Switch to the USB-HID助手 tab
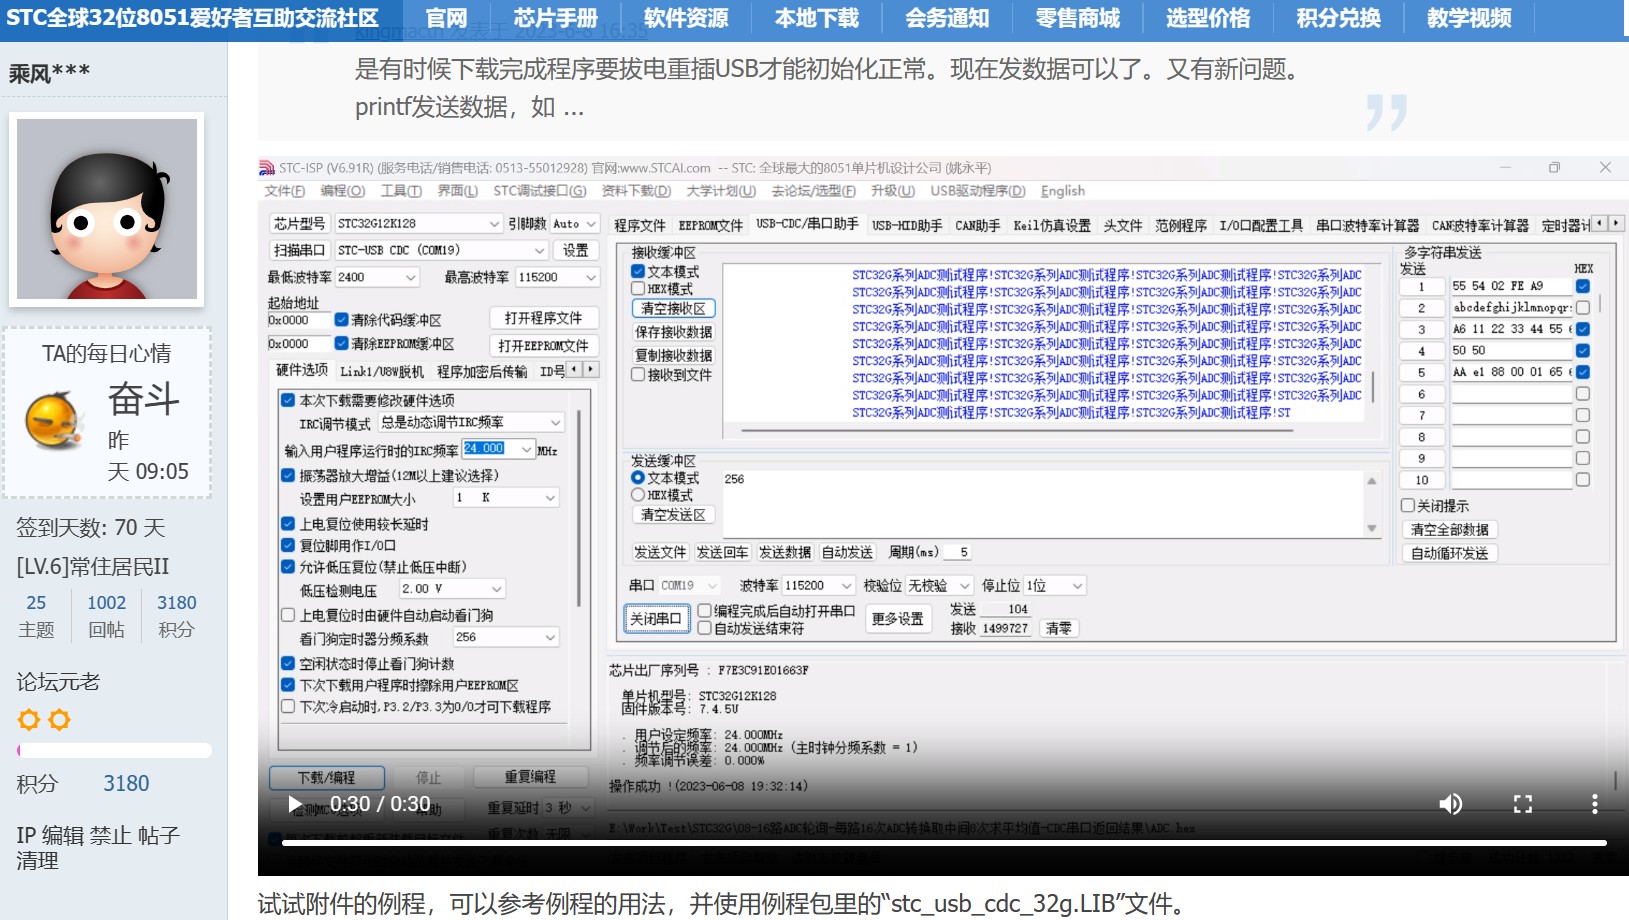The image size is (1629, 920). coord(907,226)
